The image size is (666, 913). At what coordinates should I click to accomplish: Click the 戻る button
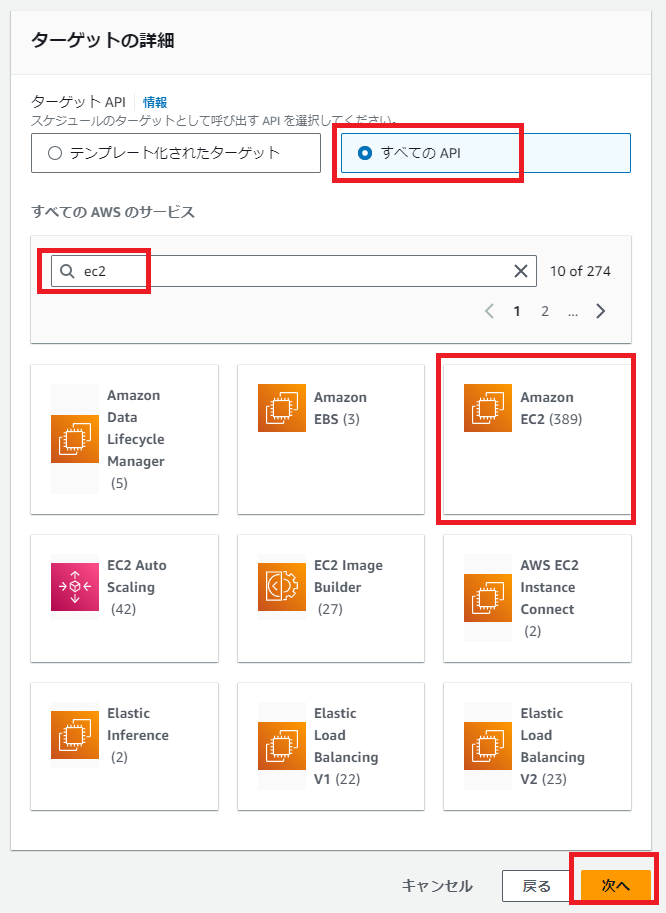coord(537,886)
